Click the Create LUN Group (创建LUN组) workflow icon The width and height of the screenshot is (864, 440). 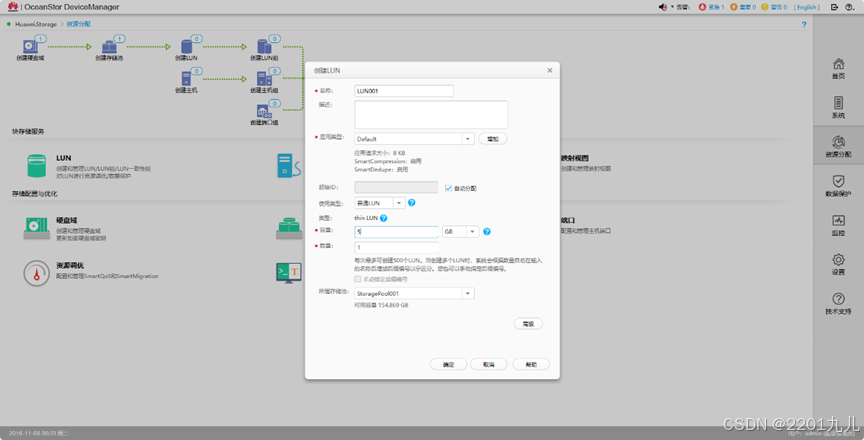point(264,47)
